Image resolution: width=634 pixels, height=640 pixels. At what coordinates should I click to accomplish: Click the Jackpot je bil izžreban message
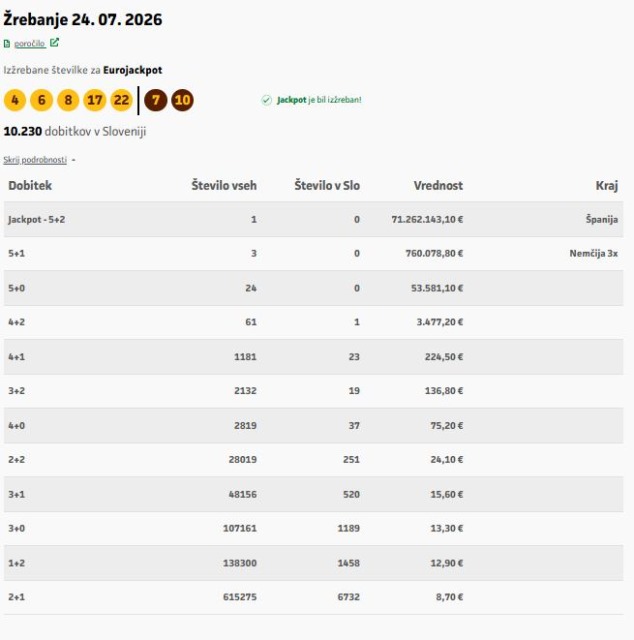[x=319, y=100]
